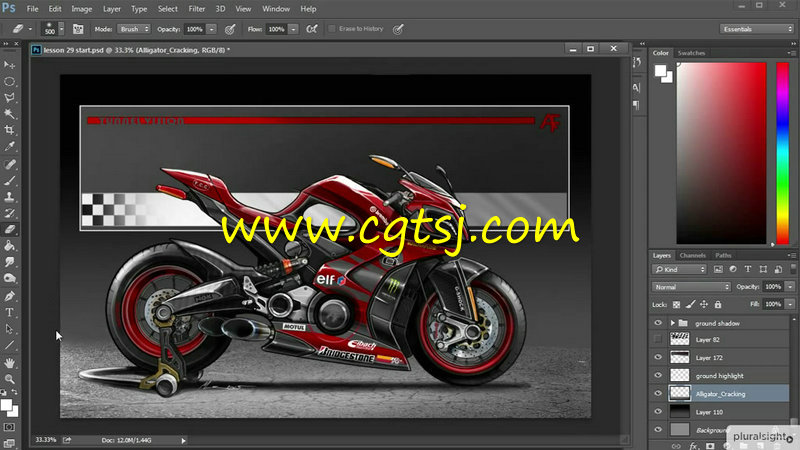Open brush preset picker arrow beside 500

click(x=62, y=29)
